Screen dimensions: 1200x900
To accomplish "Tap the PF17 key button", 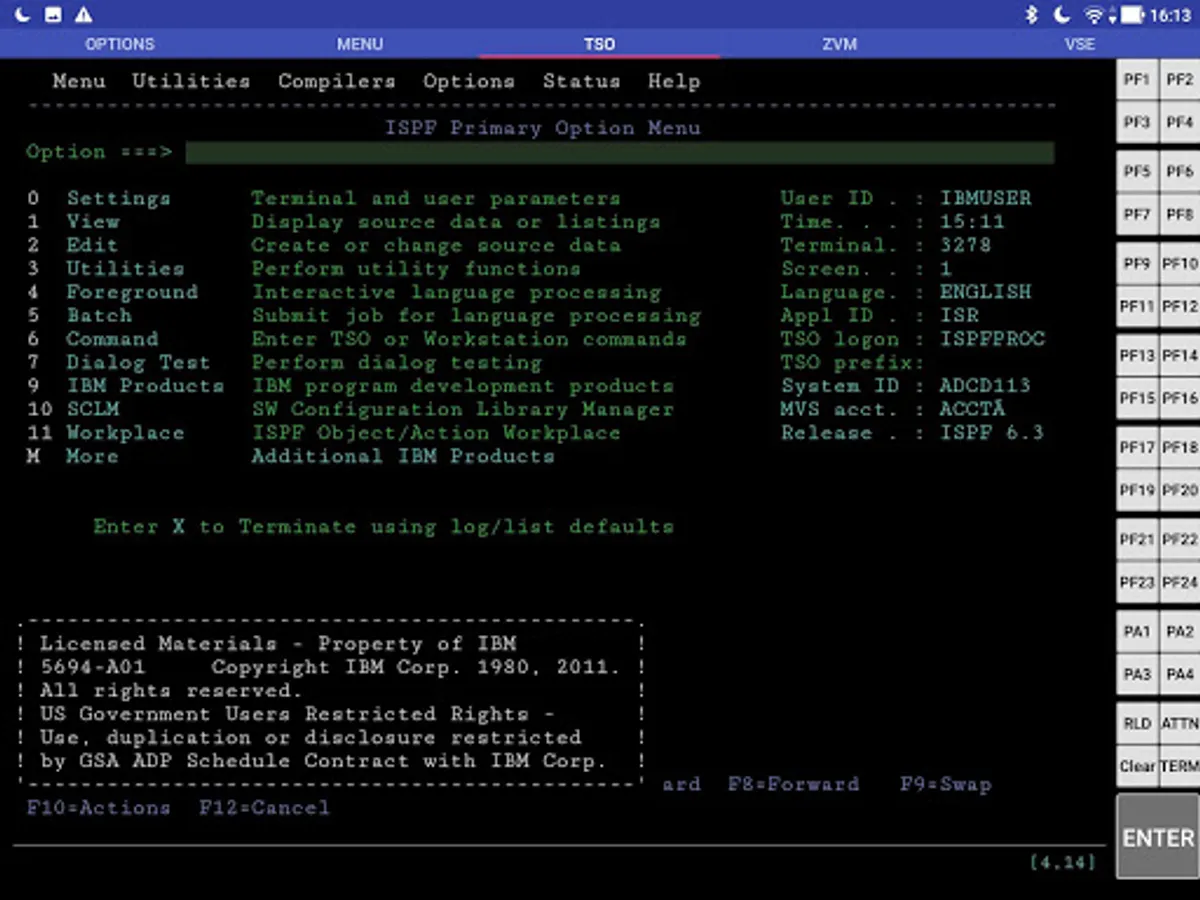I will click(1137, 448).
